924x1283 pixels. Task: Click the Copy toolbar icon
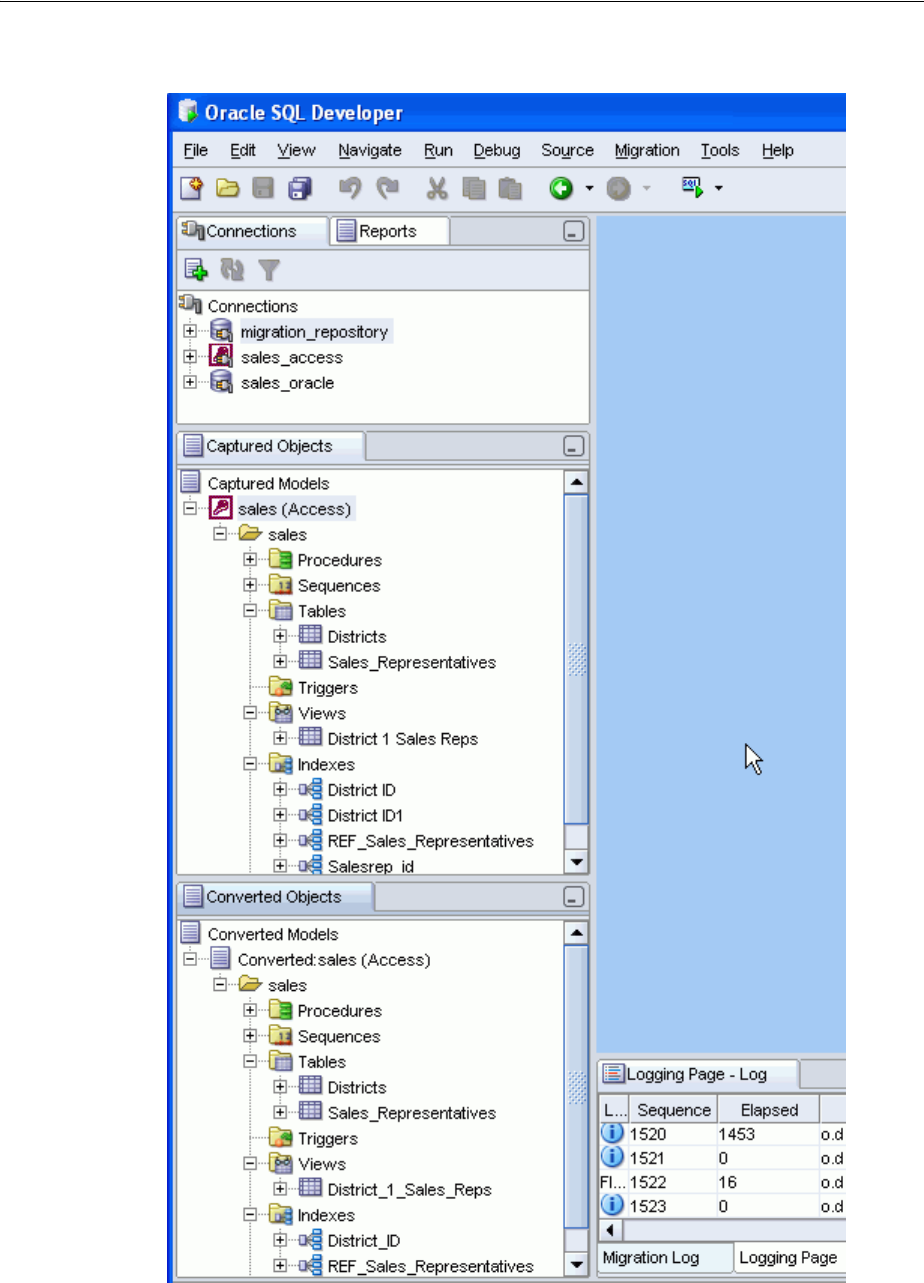(x=474, y=187)
